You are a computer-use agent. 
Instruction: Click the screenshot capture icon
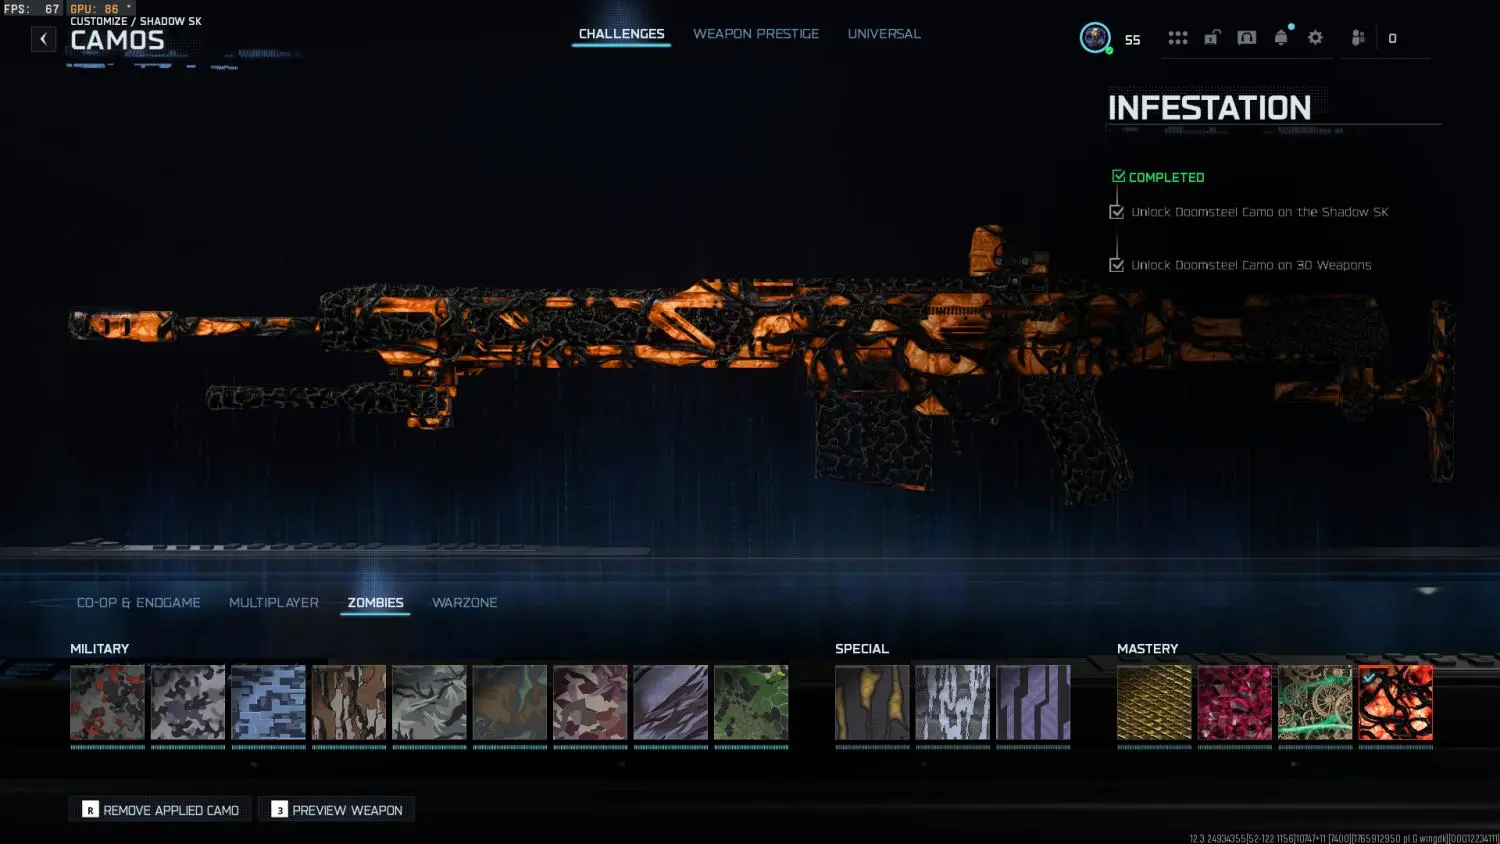pyautogui.click(x=1246, y=37)
